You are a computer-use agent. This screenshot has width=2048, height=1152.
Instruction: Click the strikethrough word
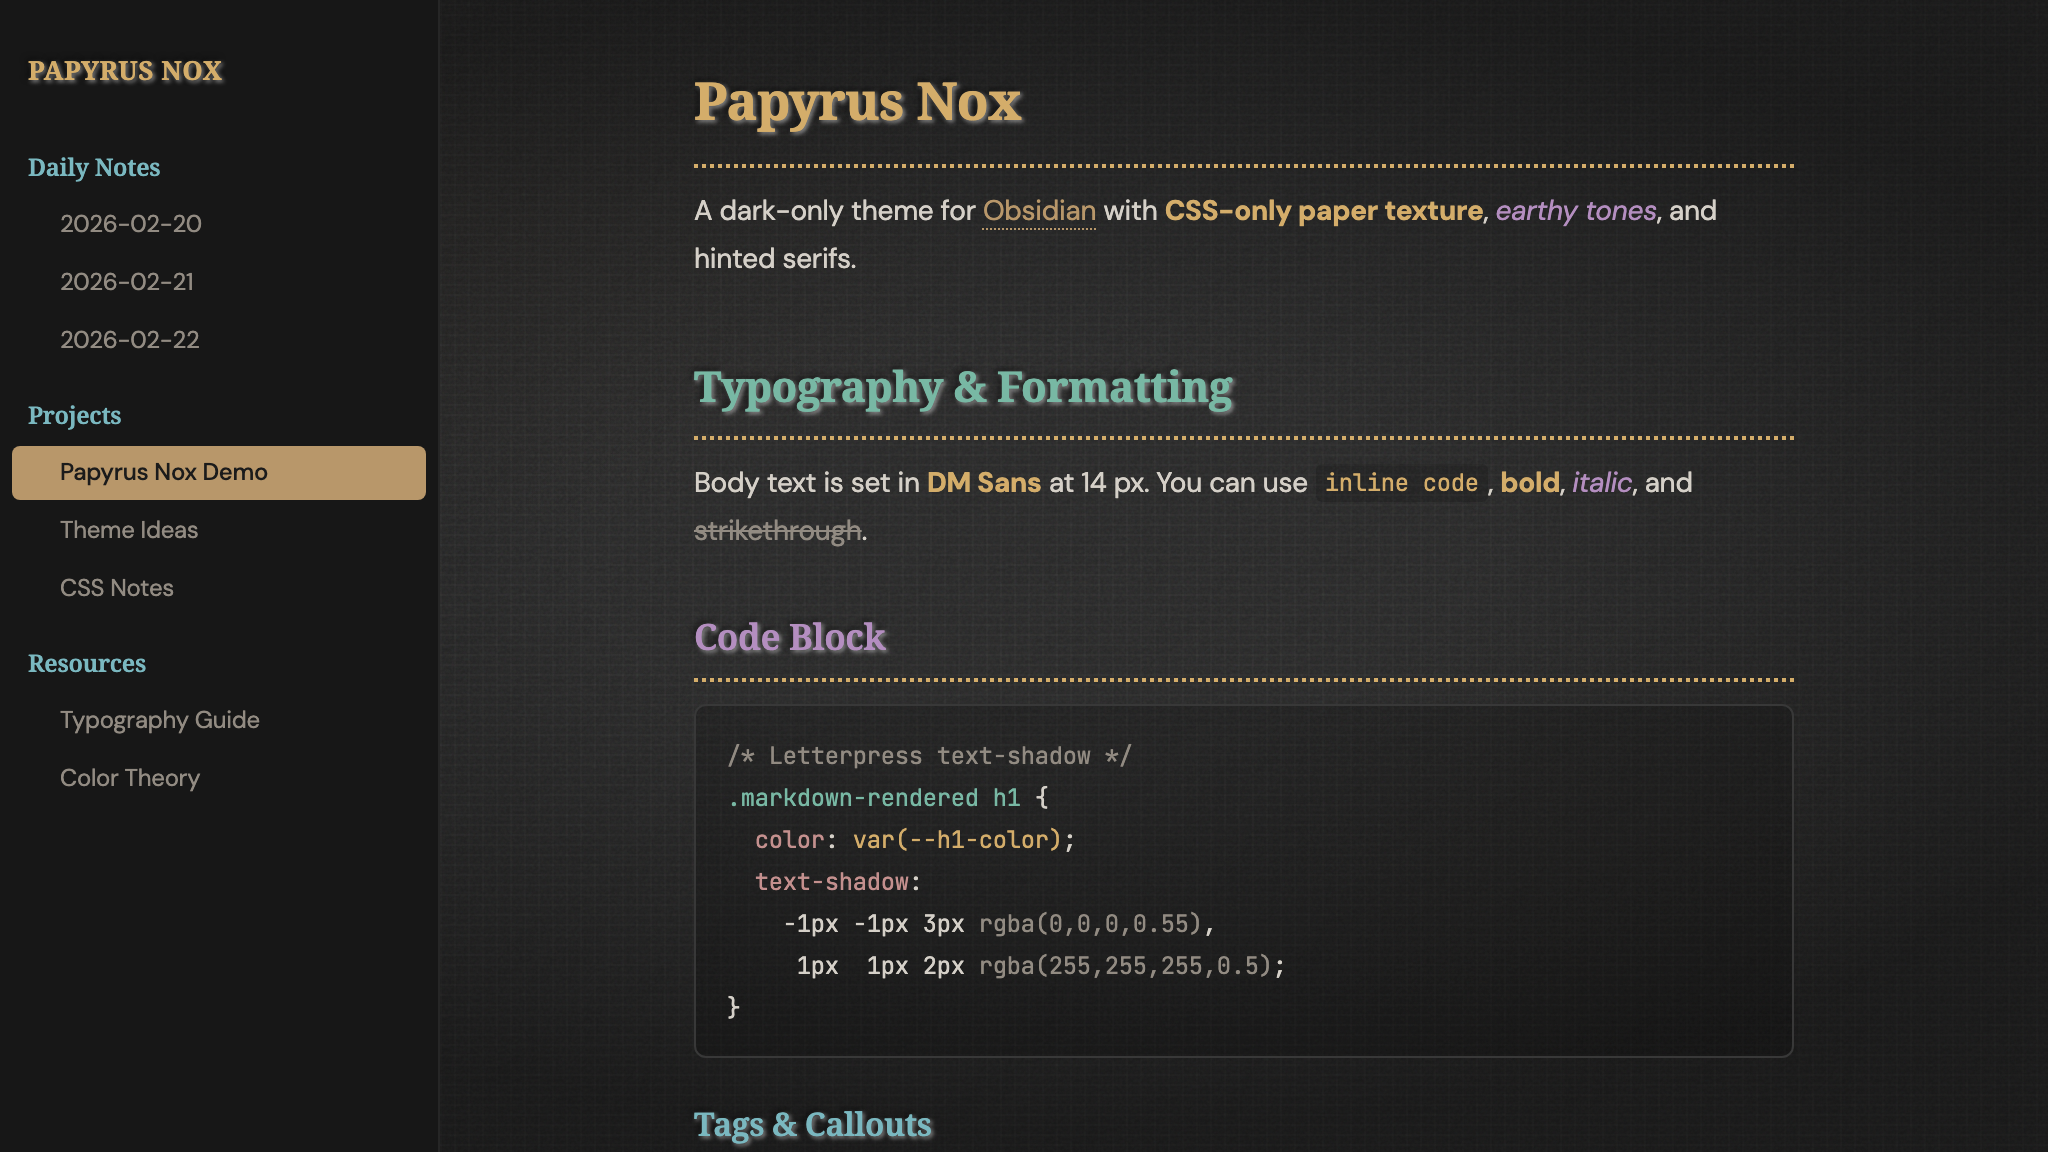coord(778,531)
